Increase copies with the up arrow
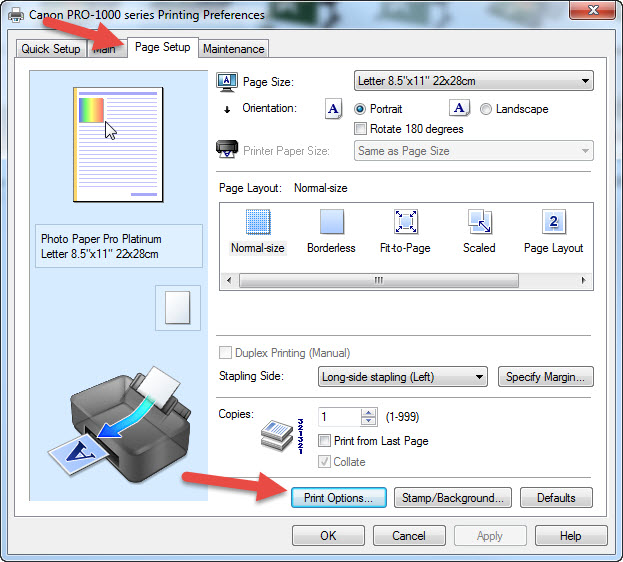 (x=369, y=413)
